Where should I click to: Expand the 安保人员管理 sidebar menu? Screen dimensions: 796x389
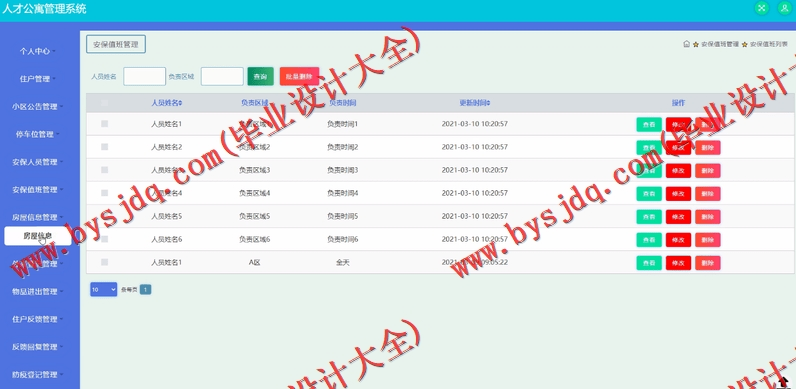point(38,162)
